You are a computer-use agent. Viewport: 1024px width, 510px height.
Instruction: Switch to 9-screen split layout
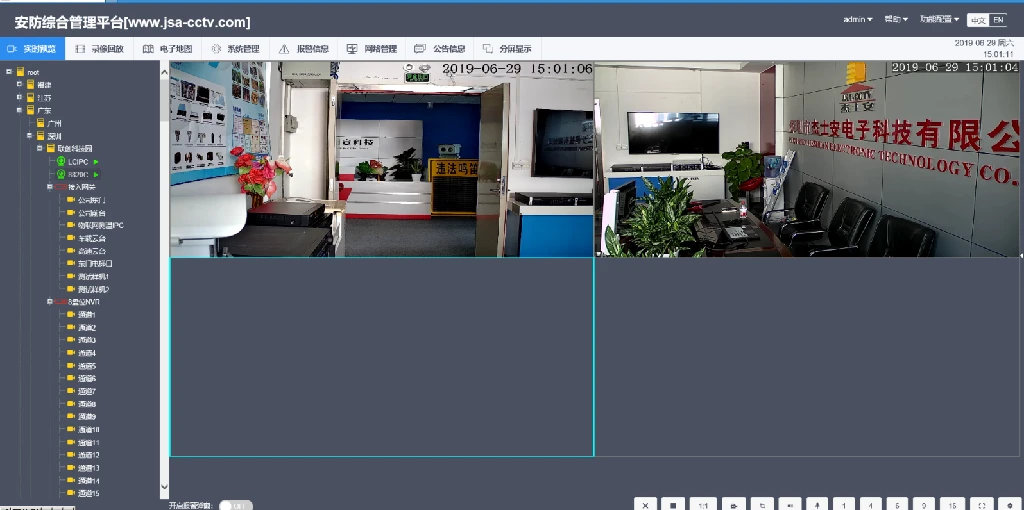point(924,505)
